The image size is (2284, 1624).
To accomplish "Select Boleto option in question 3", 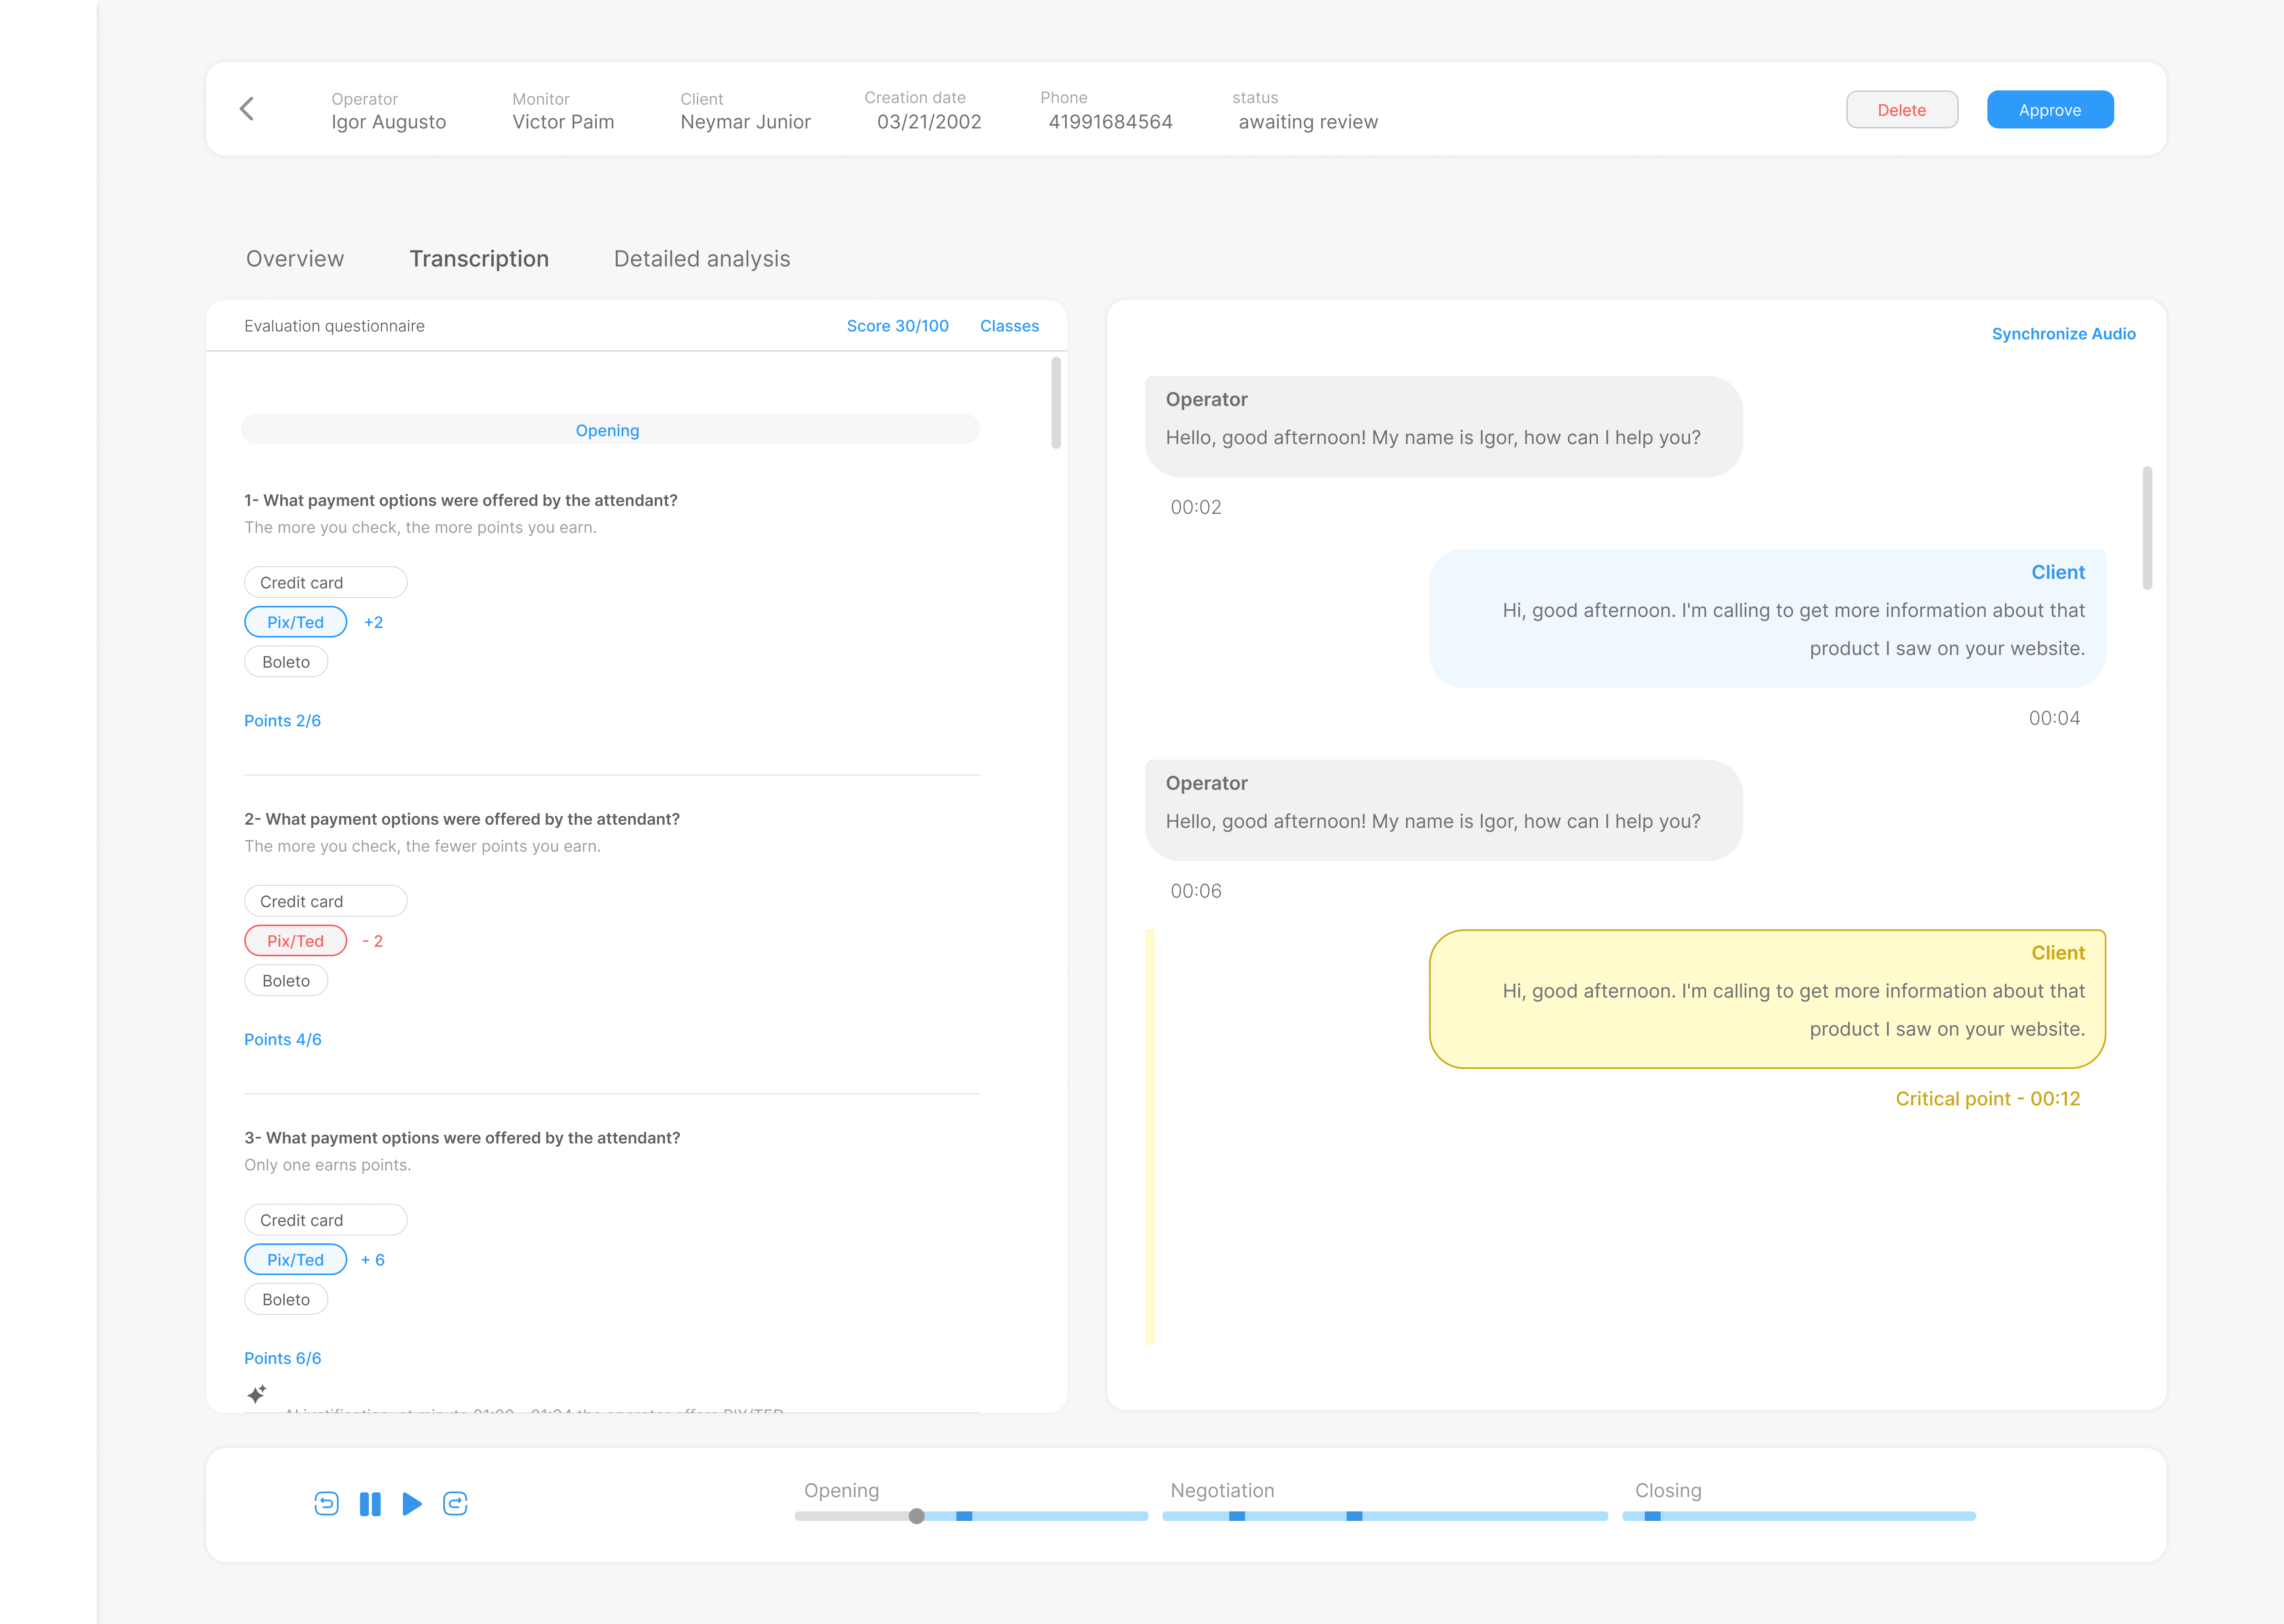I will tap(286, 1299).
